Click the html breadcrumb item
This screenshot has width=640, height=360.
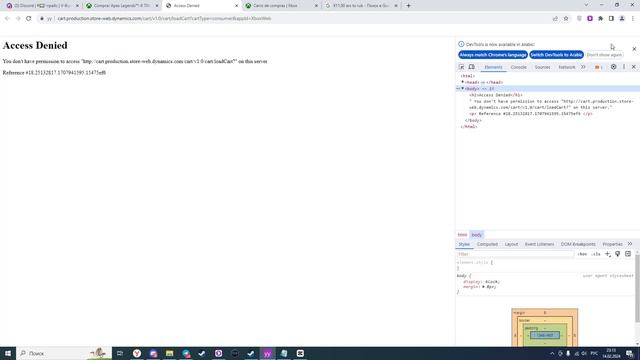tap(462, 235)
